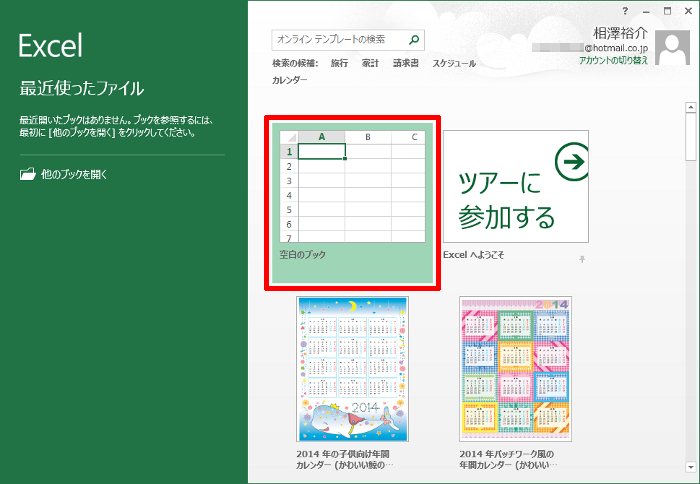The height and width of the screenshot is (484, 700).
Task: Click the 空白のブック label text
Action: pos(303,255)
